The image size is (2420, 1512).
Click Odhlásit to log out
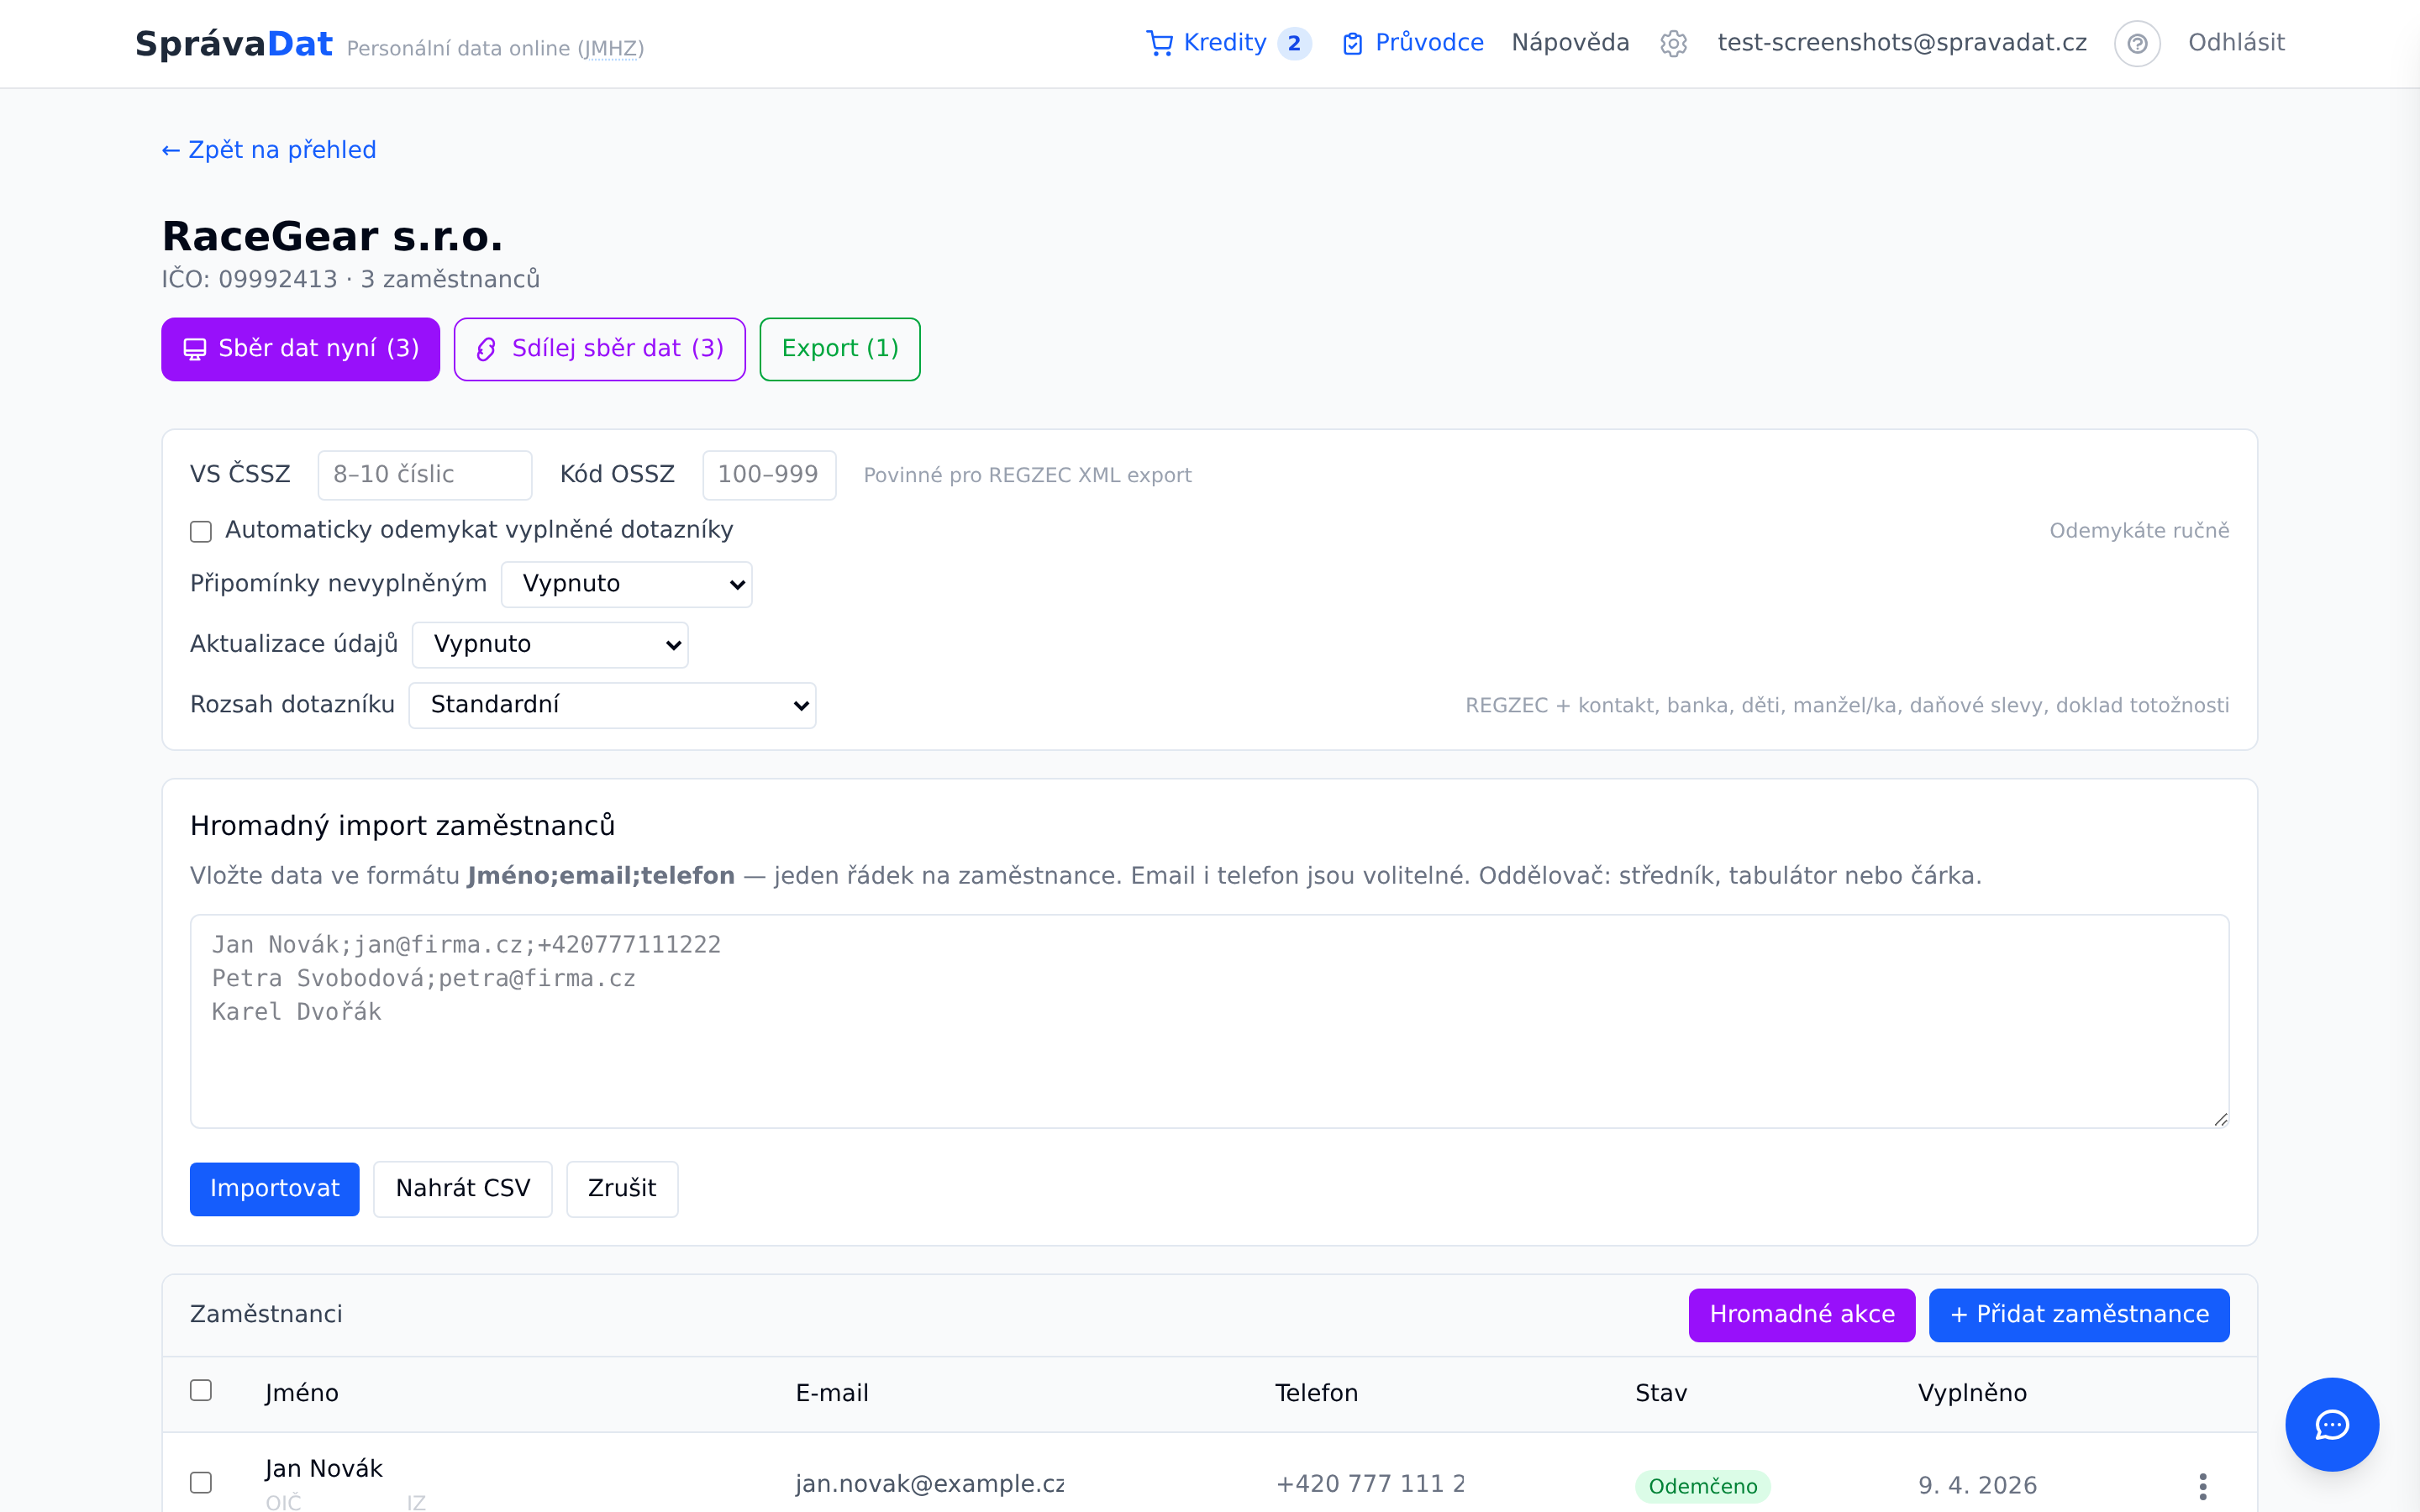2236,43
